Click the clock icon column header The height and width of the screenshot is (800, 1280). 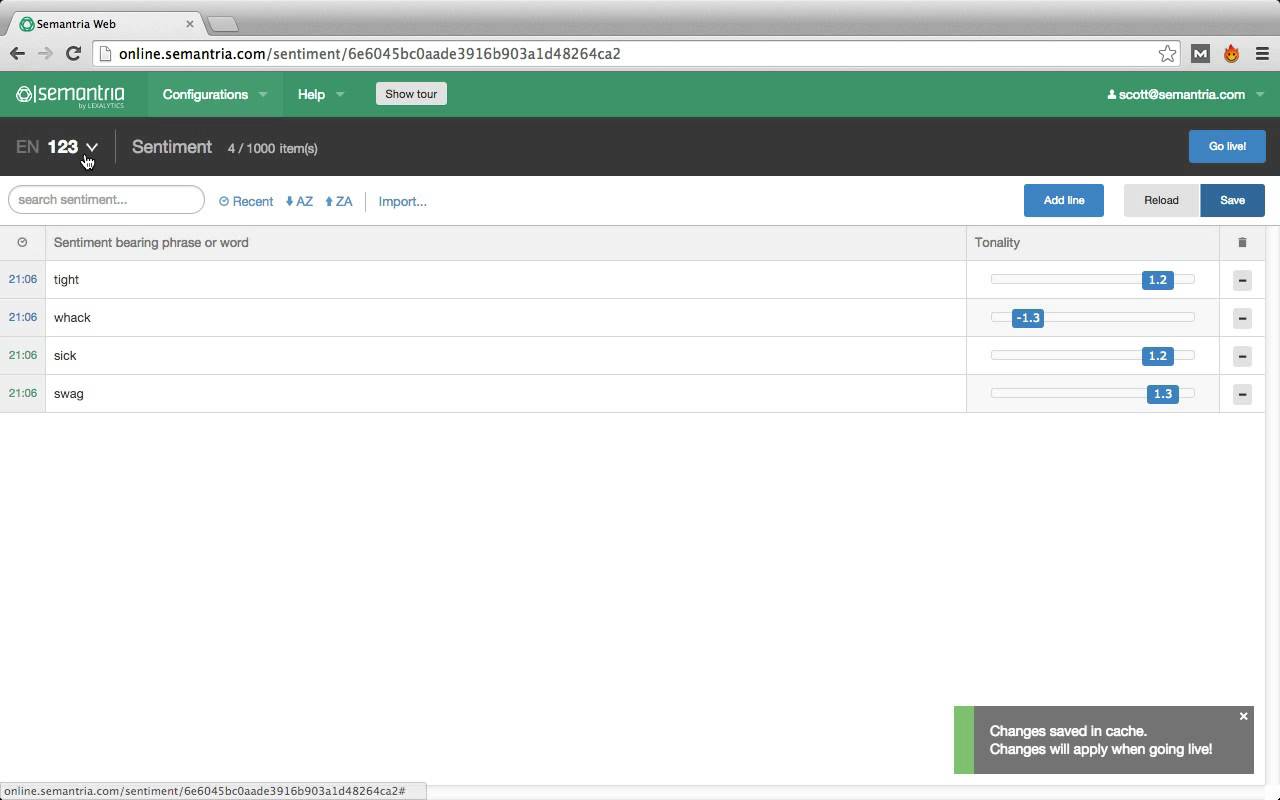point(22,242)
